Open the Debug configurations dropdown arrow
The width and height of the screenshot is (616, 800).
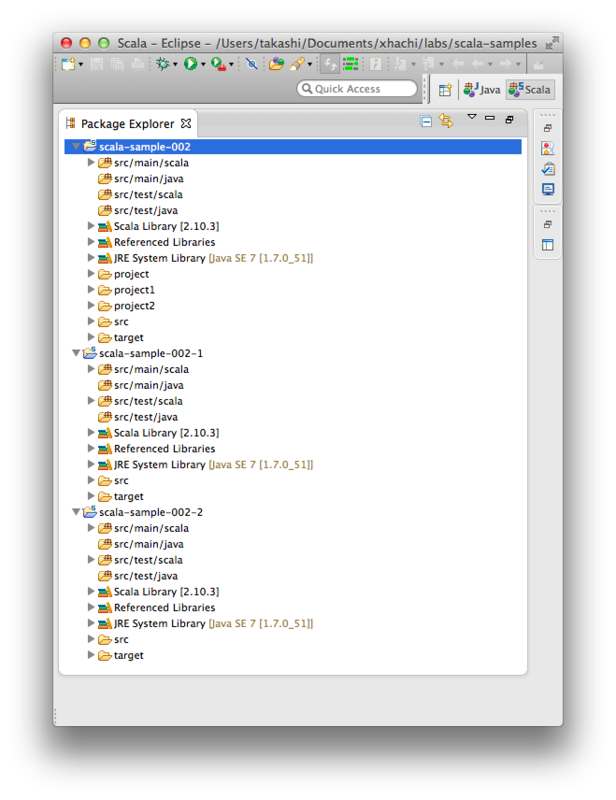[x=175, y=65]
